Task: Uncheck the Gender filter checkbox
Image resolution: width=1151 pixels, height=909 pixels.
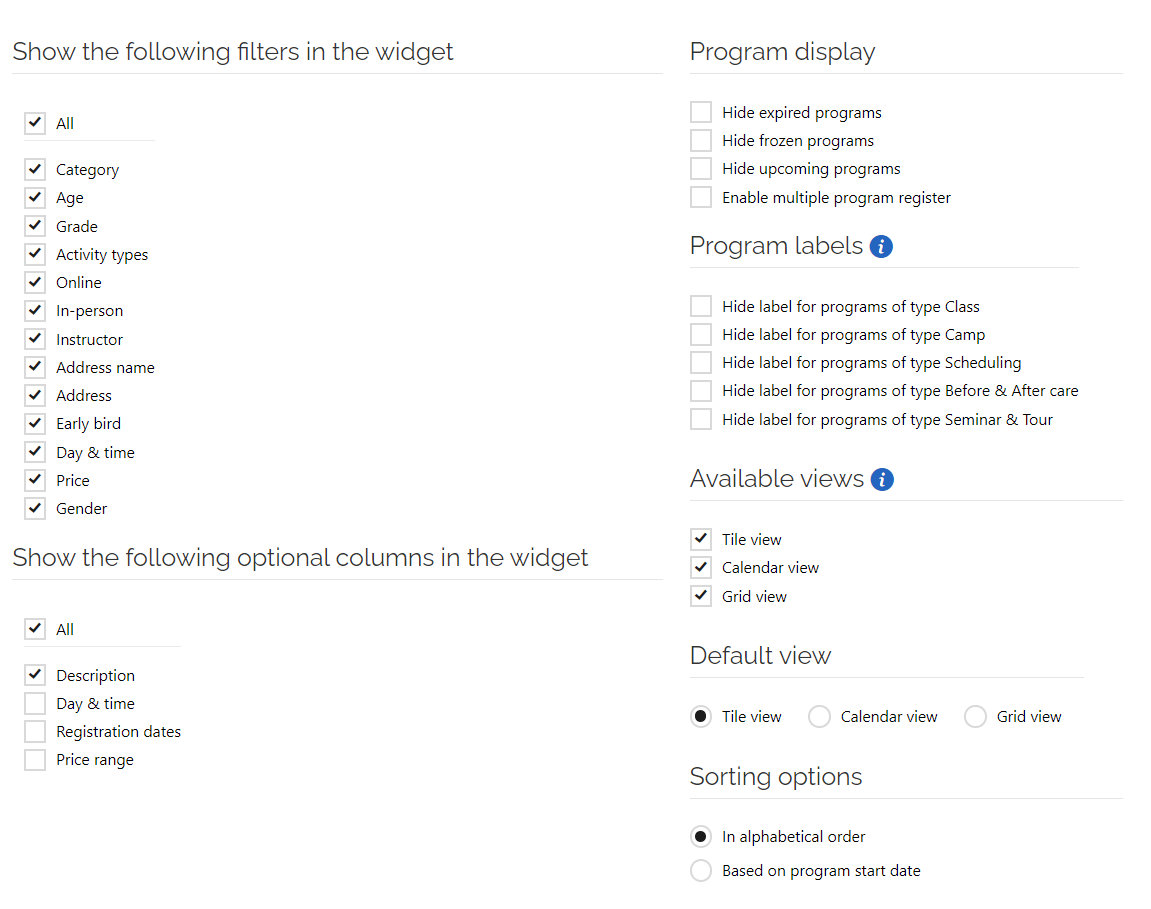Action: (35, 508)
